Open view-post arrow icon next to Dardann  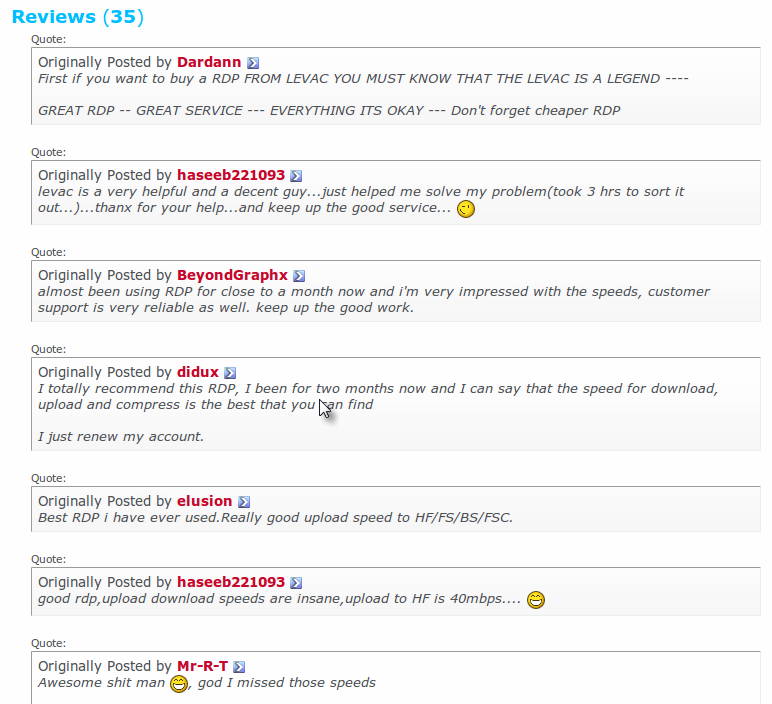(253, 63)
